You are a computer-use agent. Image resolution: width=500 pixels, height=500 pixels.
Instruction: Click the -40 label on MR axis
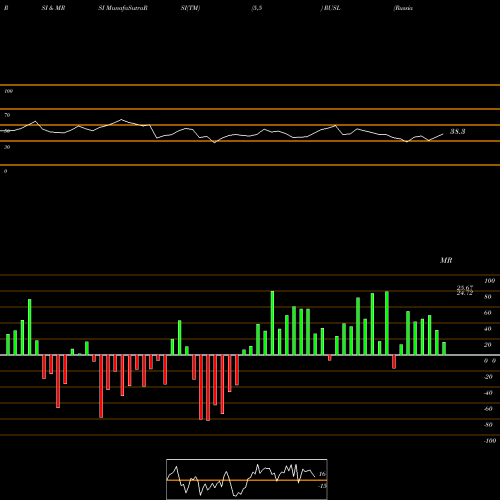(488, 393)
